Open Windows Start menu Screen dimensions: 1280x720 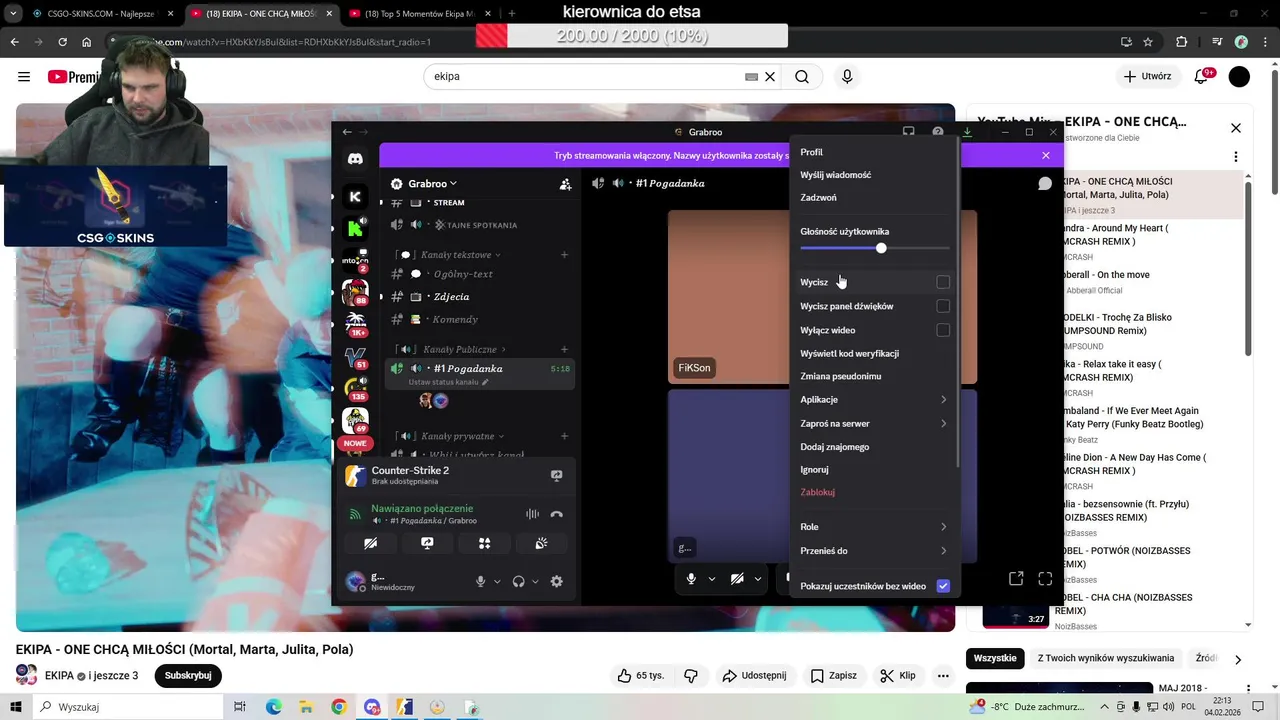(x=15, y=707)
